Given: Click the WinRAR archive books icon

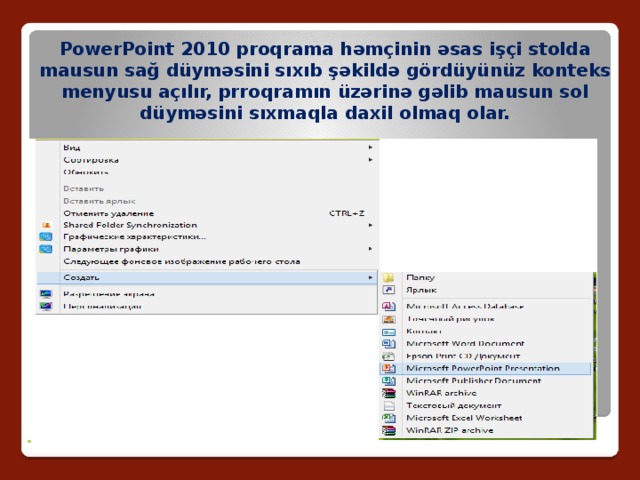Looking at the screenshot, I should coord(389,393).
